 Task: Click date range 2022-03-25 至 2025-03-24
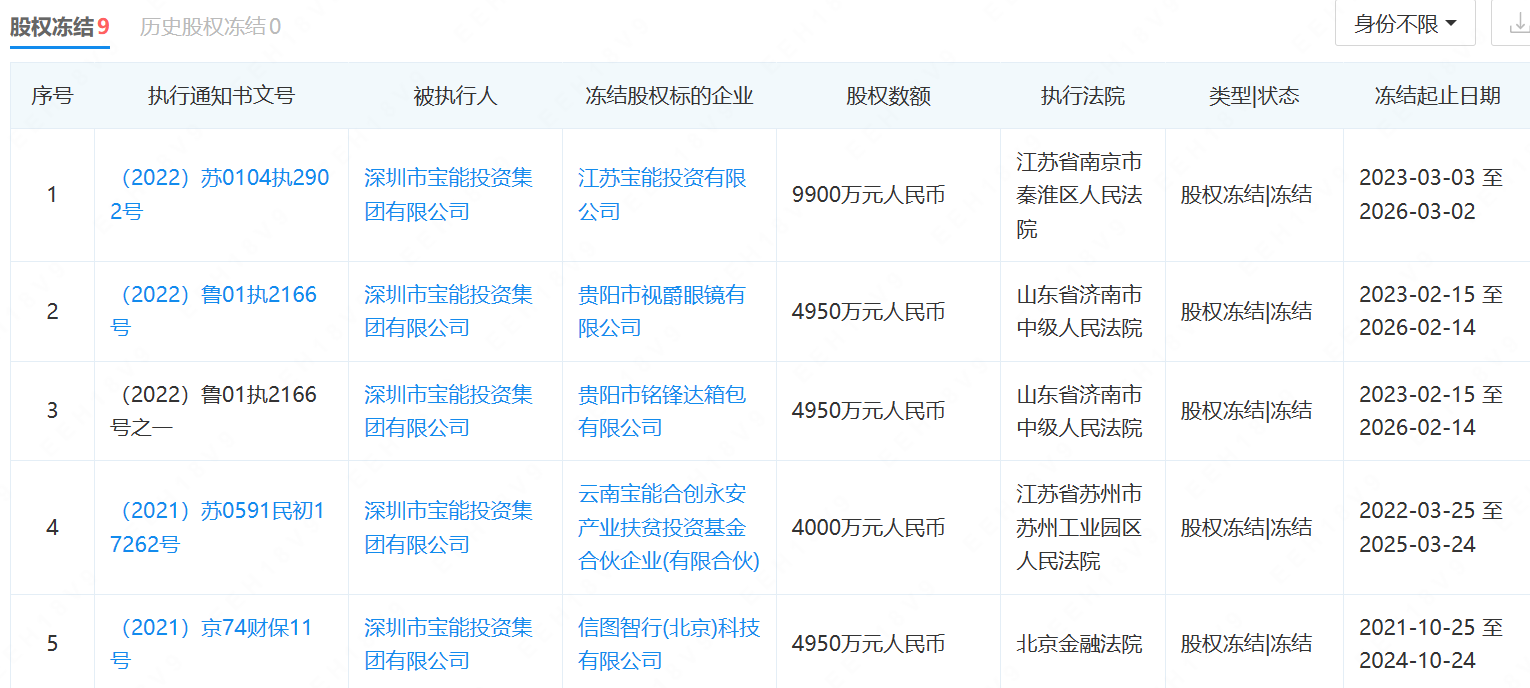[1431, 528]
